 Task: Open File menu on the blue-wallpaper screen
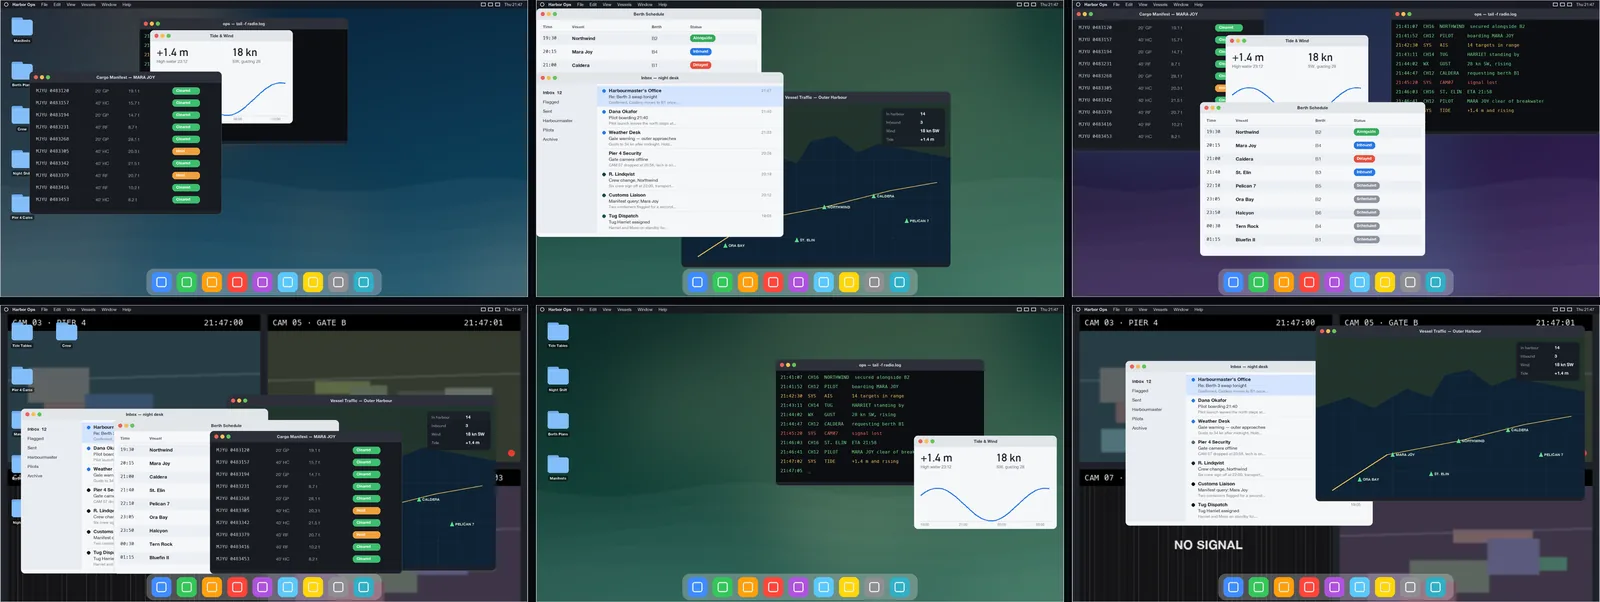tap(44, 4)
